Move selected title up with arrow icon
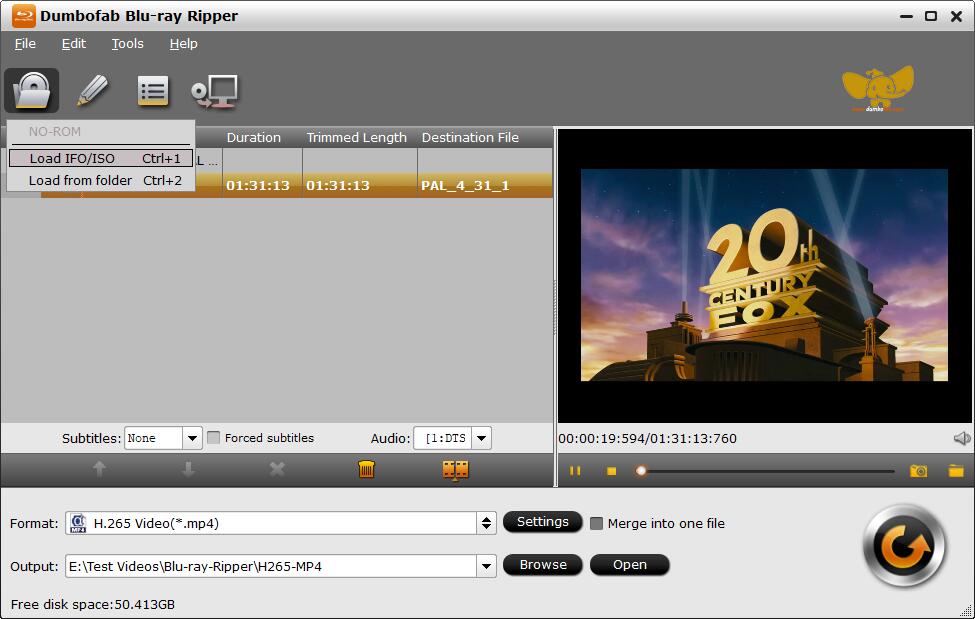 (x=99, y=469)
